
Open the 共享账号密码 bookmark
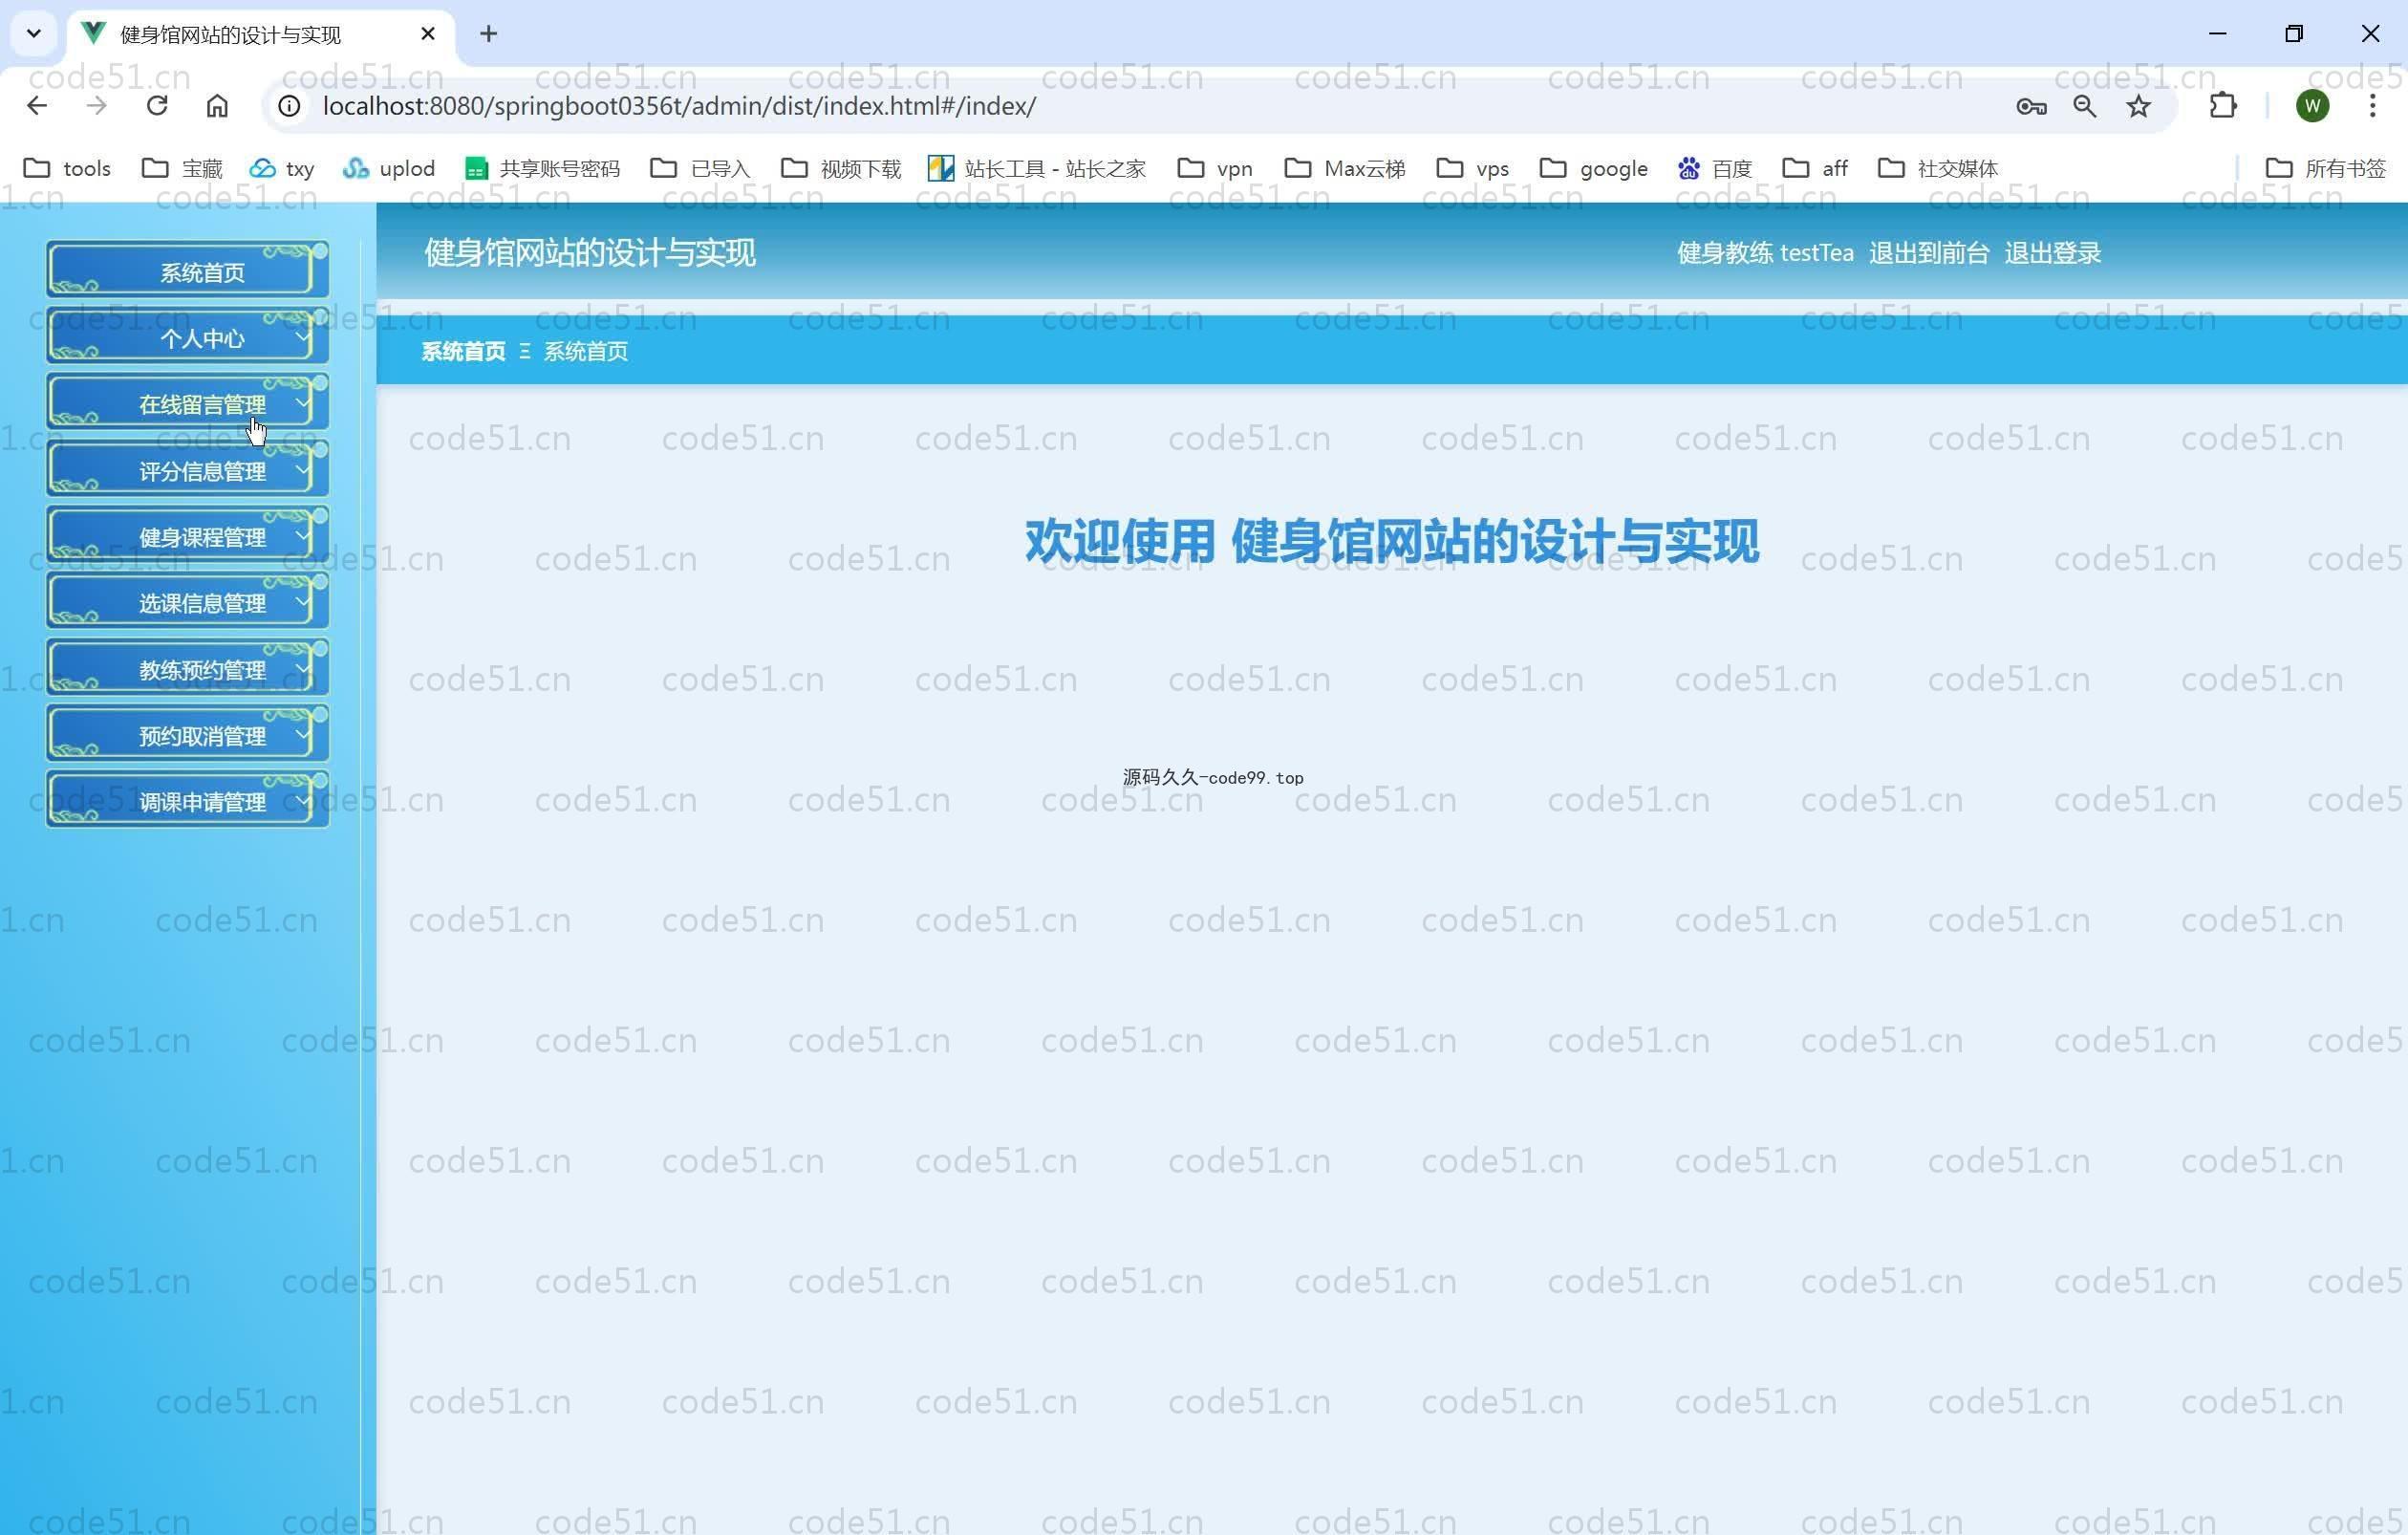(x=542, y=168)
